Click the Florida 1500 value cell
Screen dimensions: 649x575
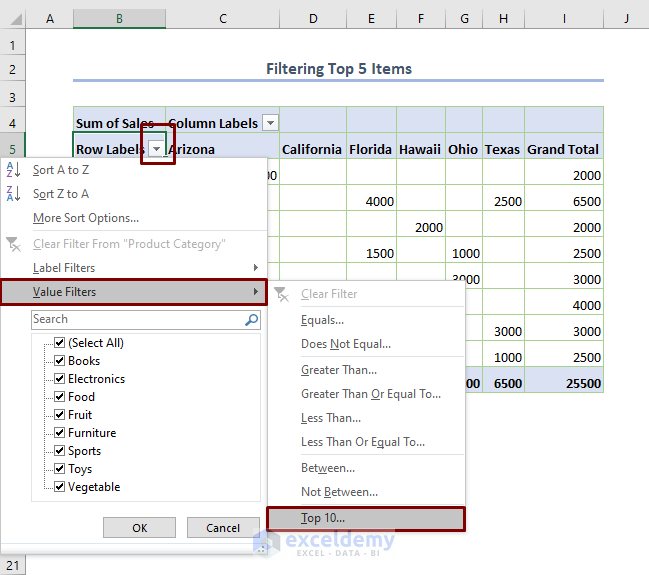pos(371,250)
